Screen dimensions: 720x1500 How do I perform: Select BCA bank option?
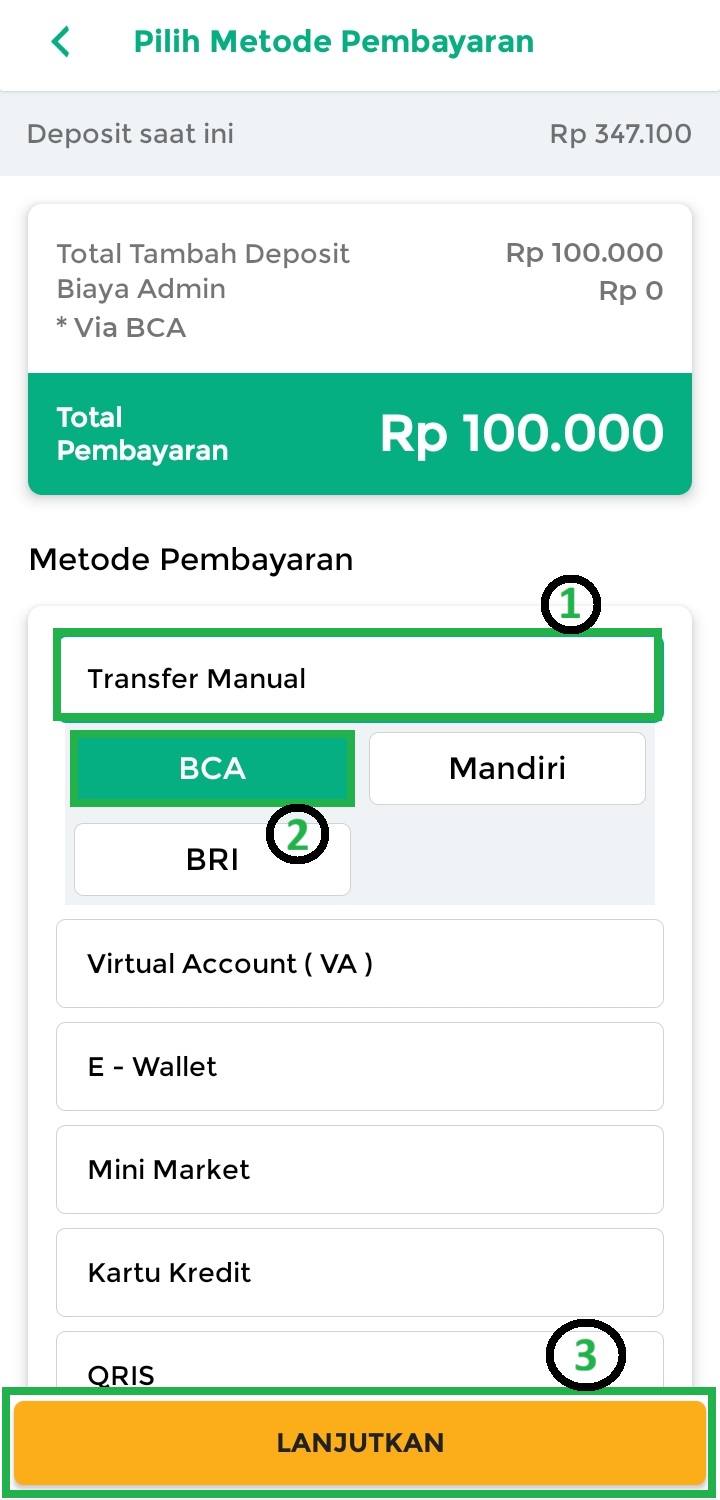(x=212, y=768)
